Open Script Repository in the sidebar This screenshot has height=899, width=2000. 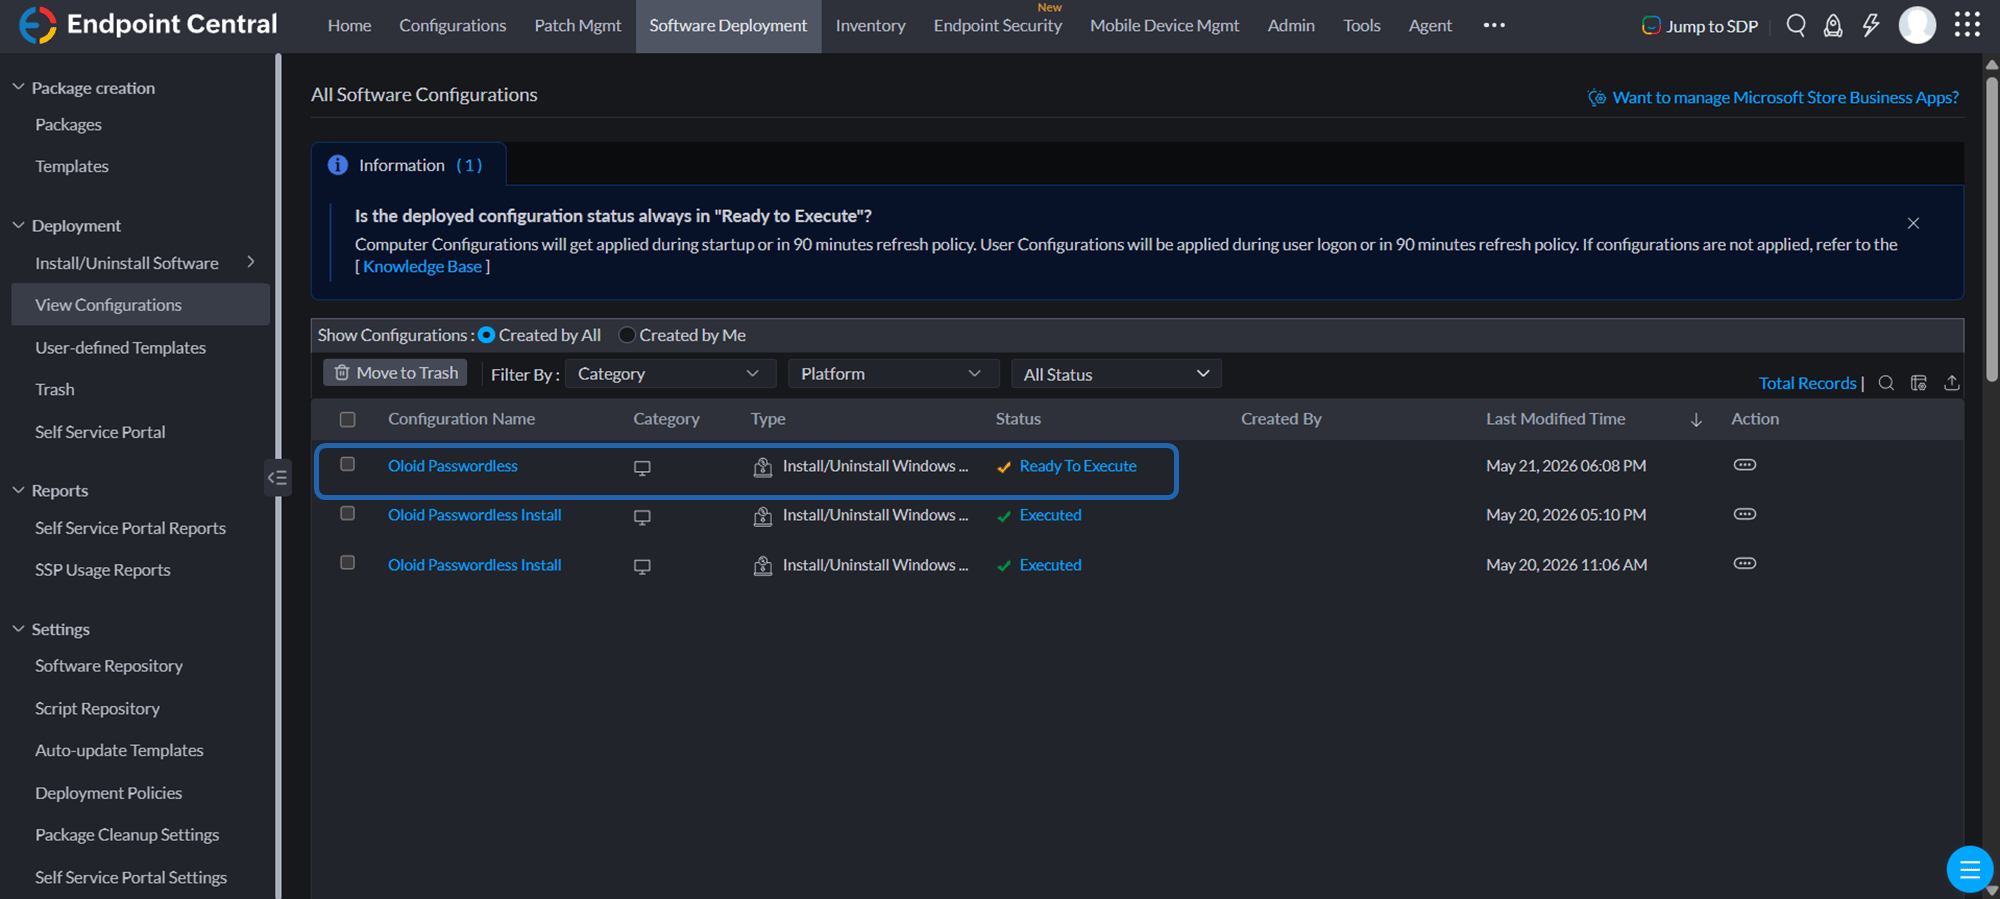coord(97,708)
